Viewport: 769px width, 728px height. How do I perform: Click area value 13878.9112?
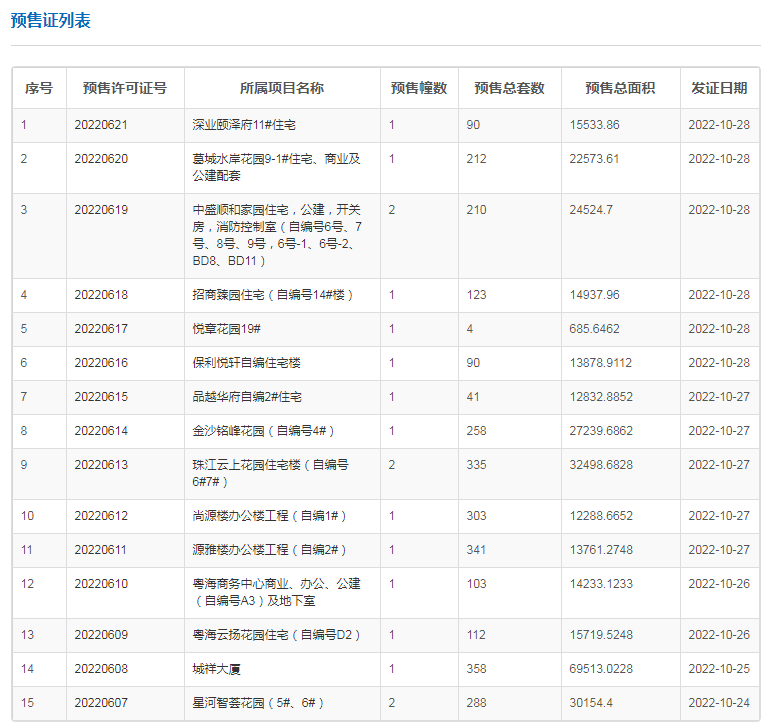tap(601, 363)
